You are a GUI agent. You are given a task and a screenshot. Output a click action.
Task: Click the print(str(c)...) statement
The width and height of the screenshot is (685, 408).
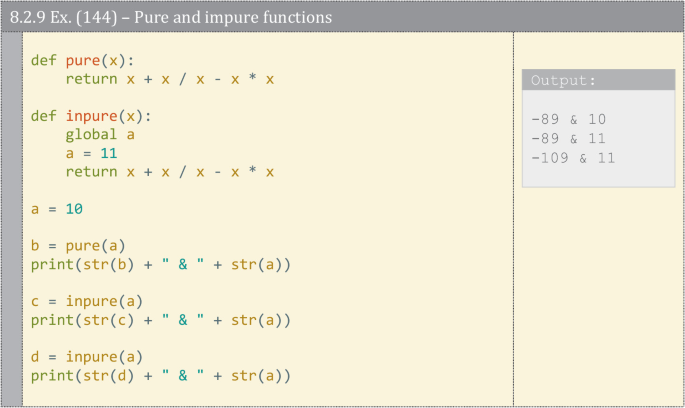click(x=161, y=320)
